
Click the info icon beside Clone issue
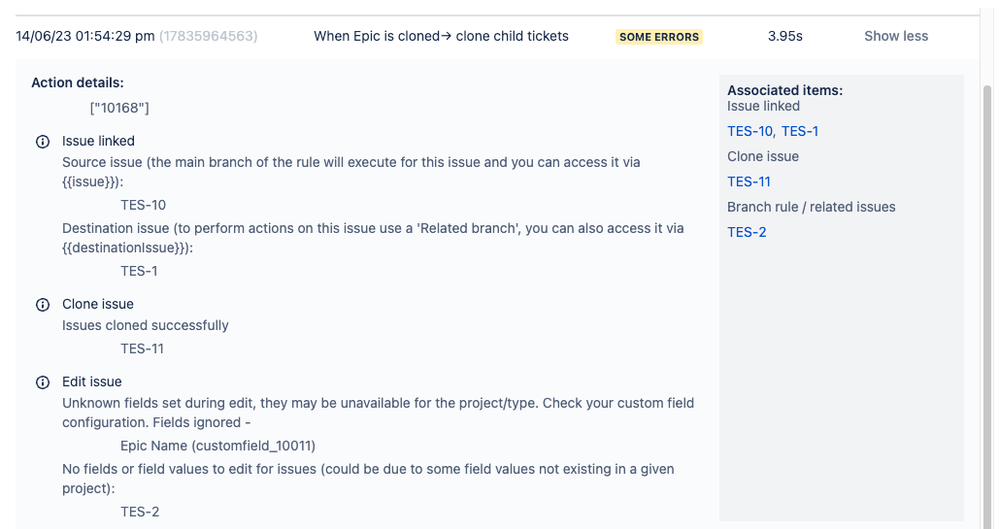point(43,304)
